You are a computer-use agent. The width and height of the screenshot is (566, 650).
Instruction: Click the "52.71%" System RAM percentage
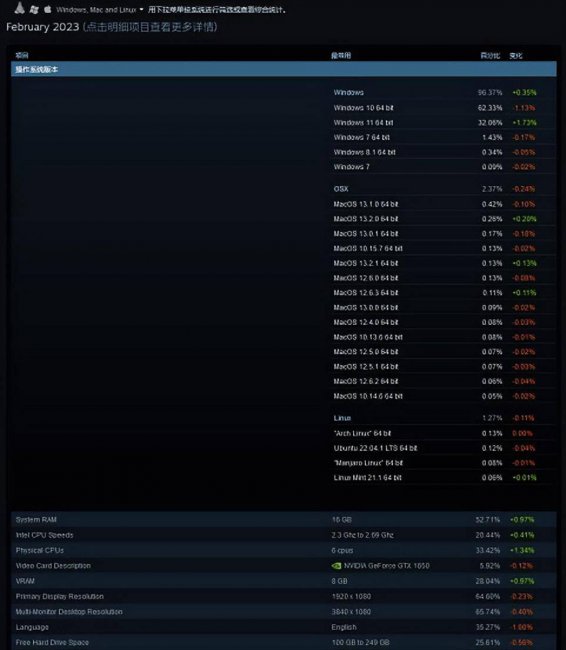coord(488,520)
